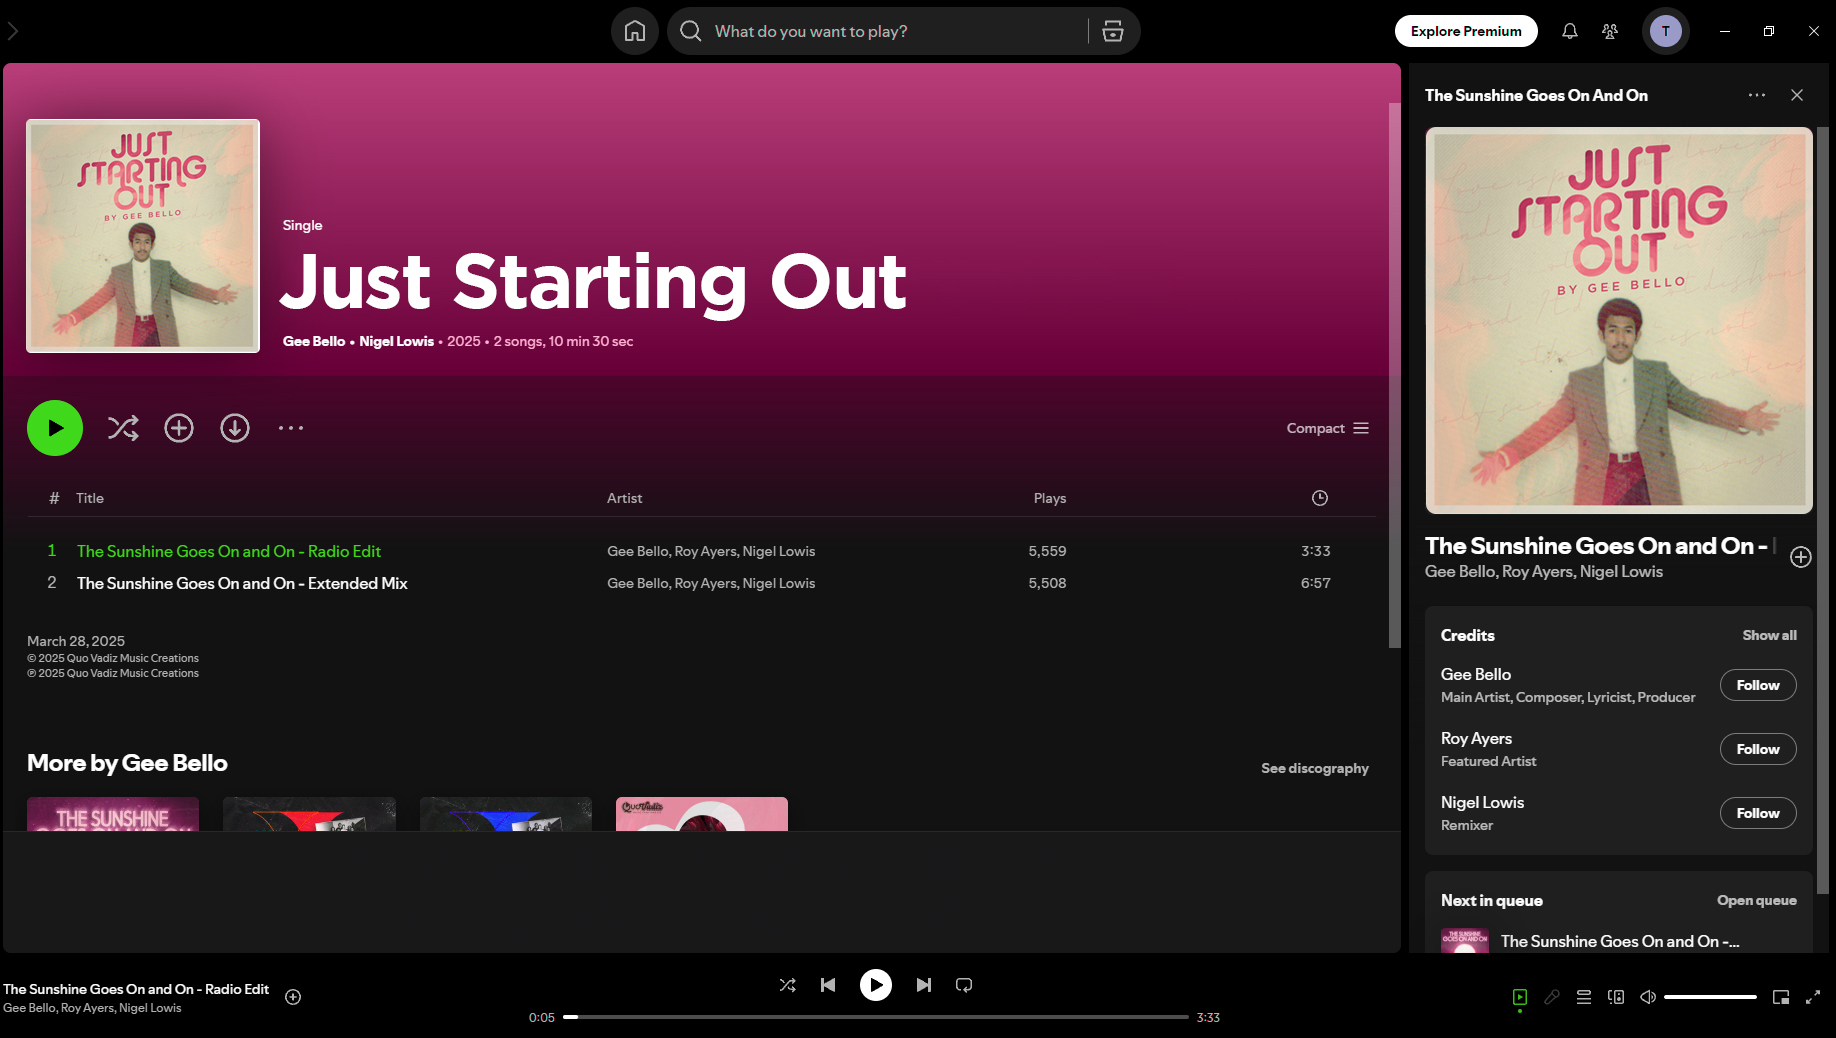Open the lyrics microphone icon
The height and width of the screenshot is (1038, 1836).
[x=1552, y=997]
